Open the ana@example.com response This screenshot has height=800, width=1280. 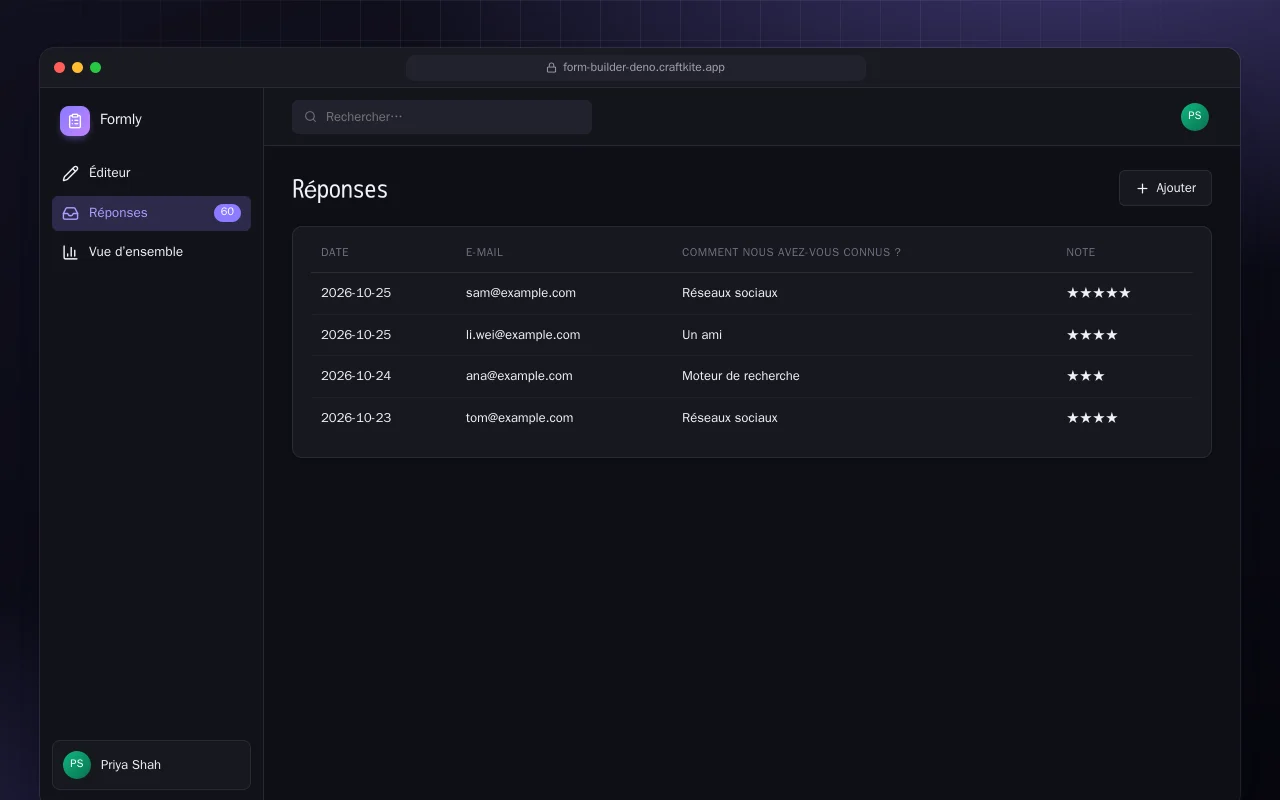click(x=752, y=376)
